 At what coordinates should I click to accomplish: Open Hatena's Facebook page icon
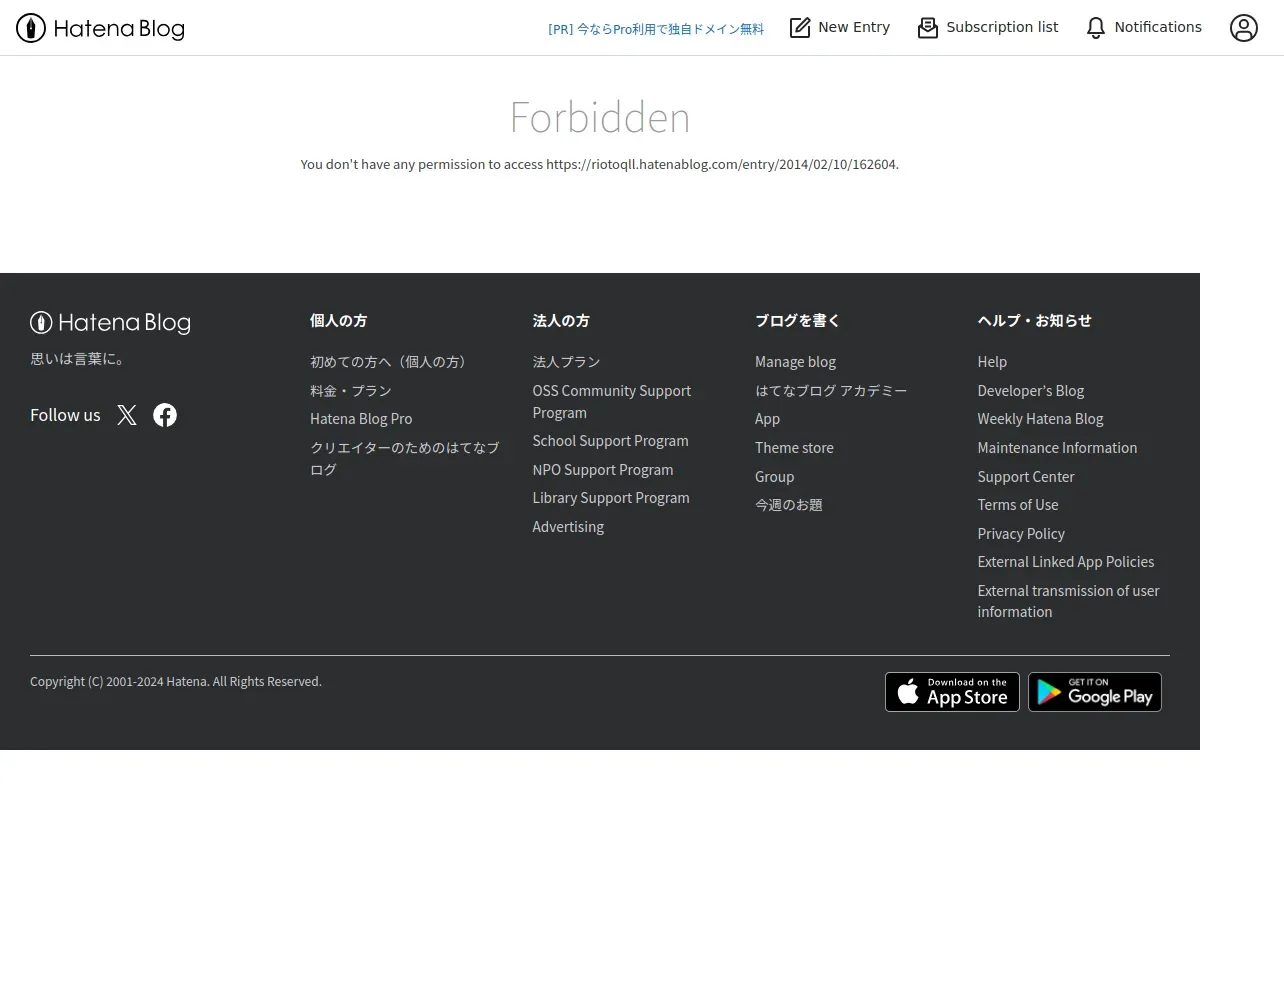pyautogui.click(x=165, y=415)
